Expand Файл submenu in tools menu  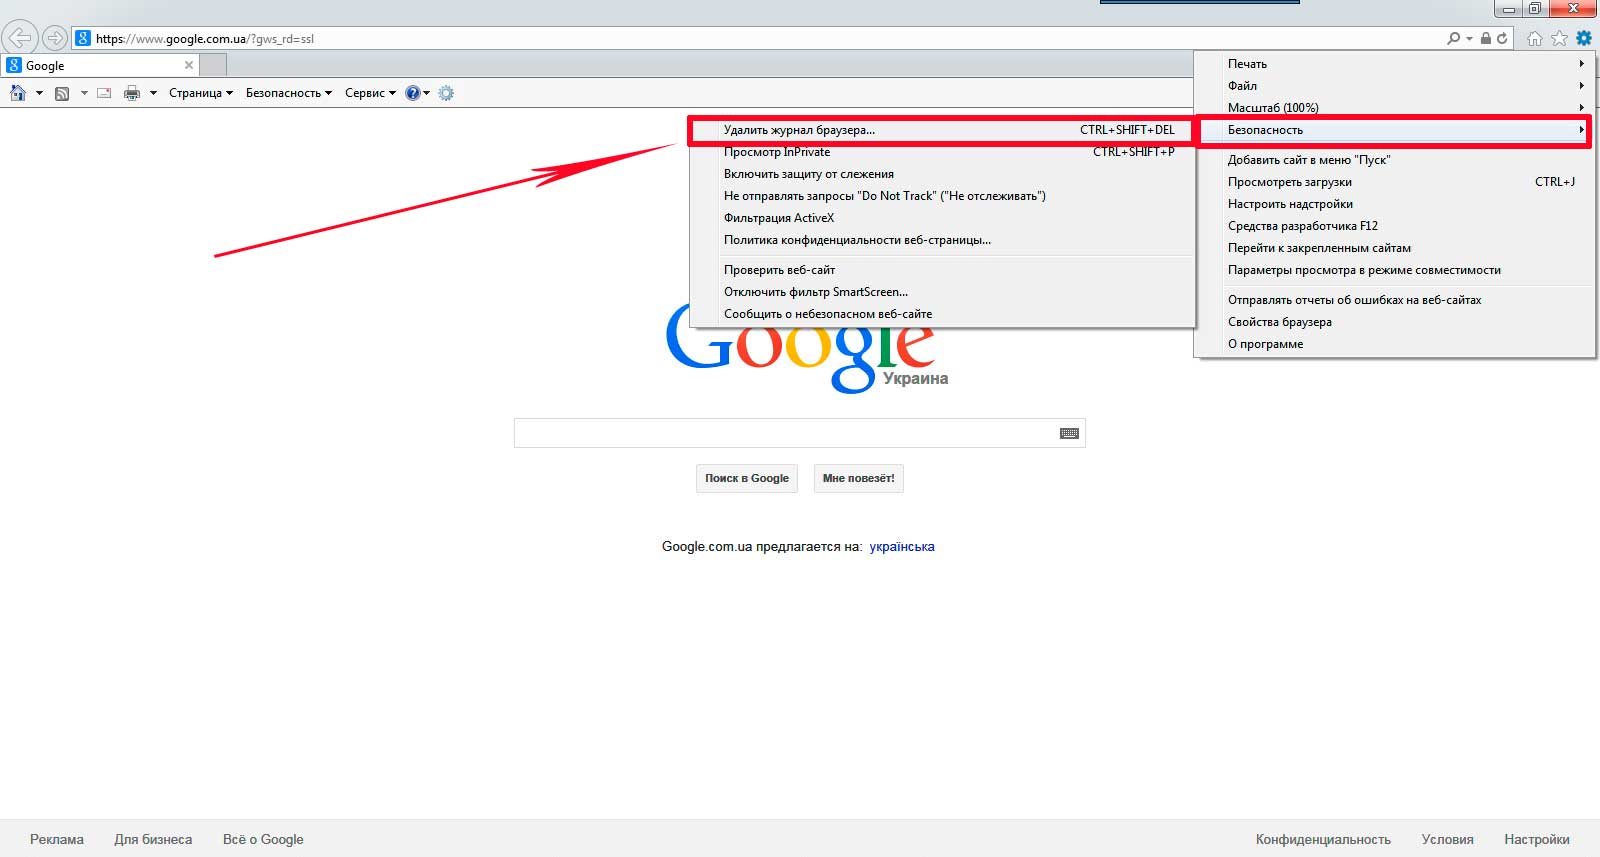(x=1395, y=85)
